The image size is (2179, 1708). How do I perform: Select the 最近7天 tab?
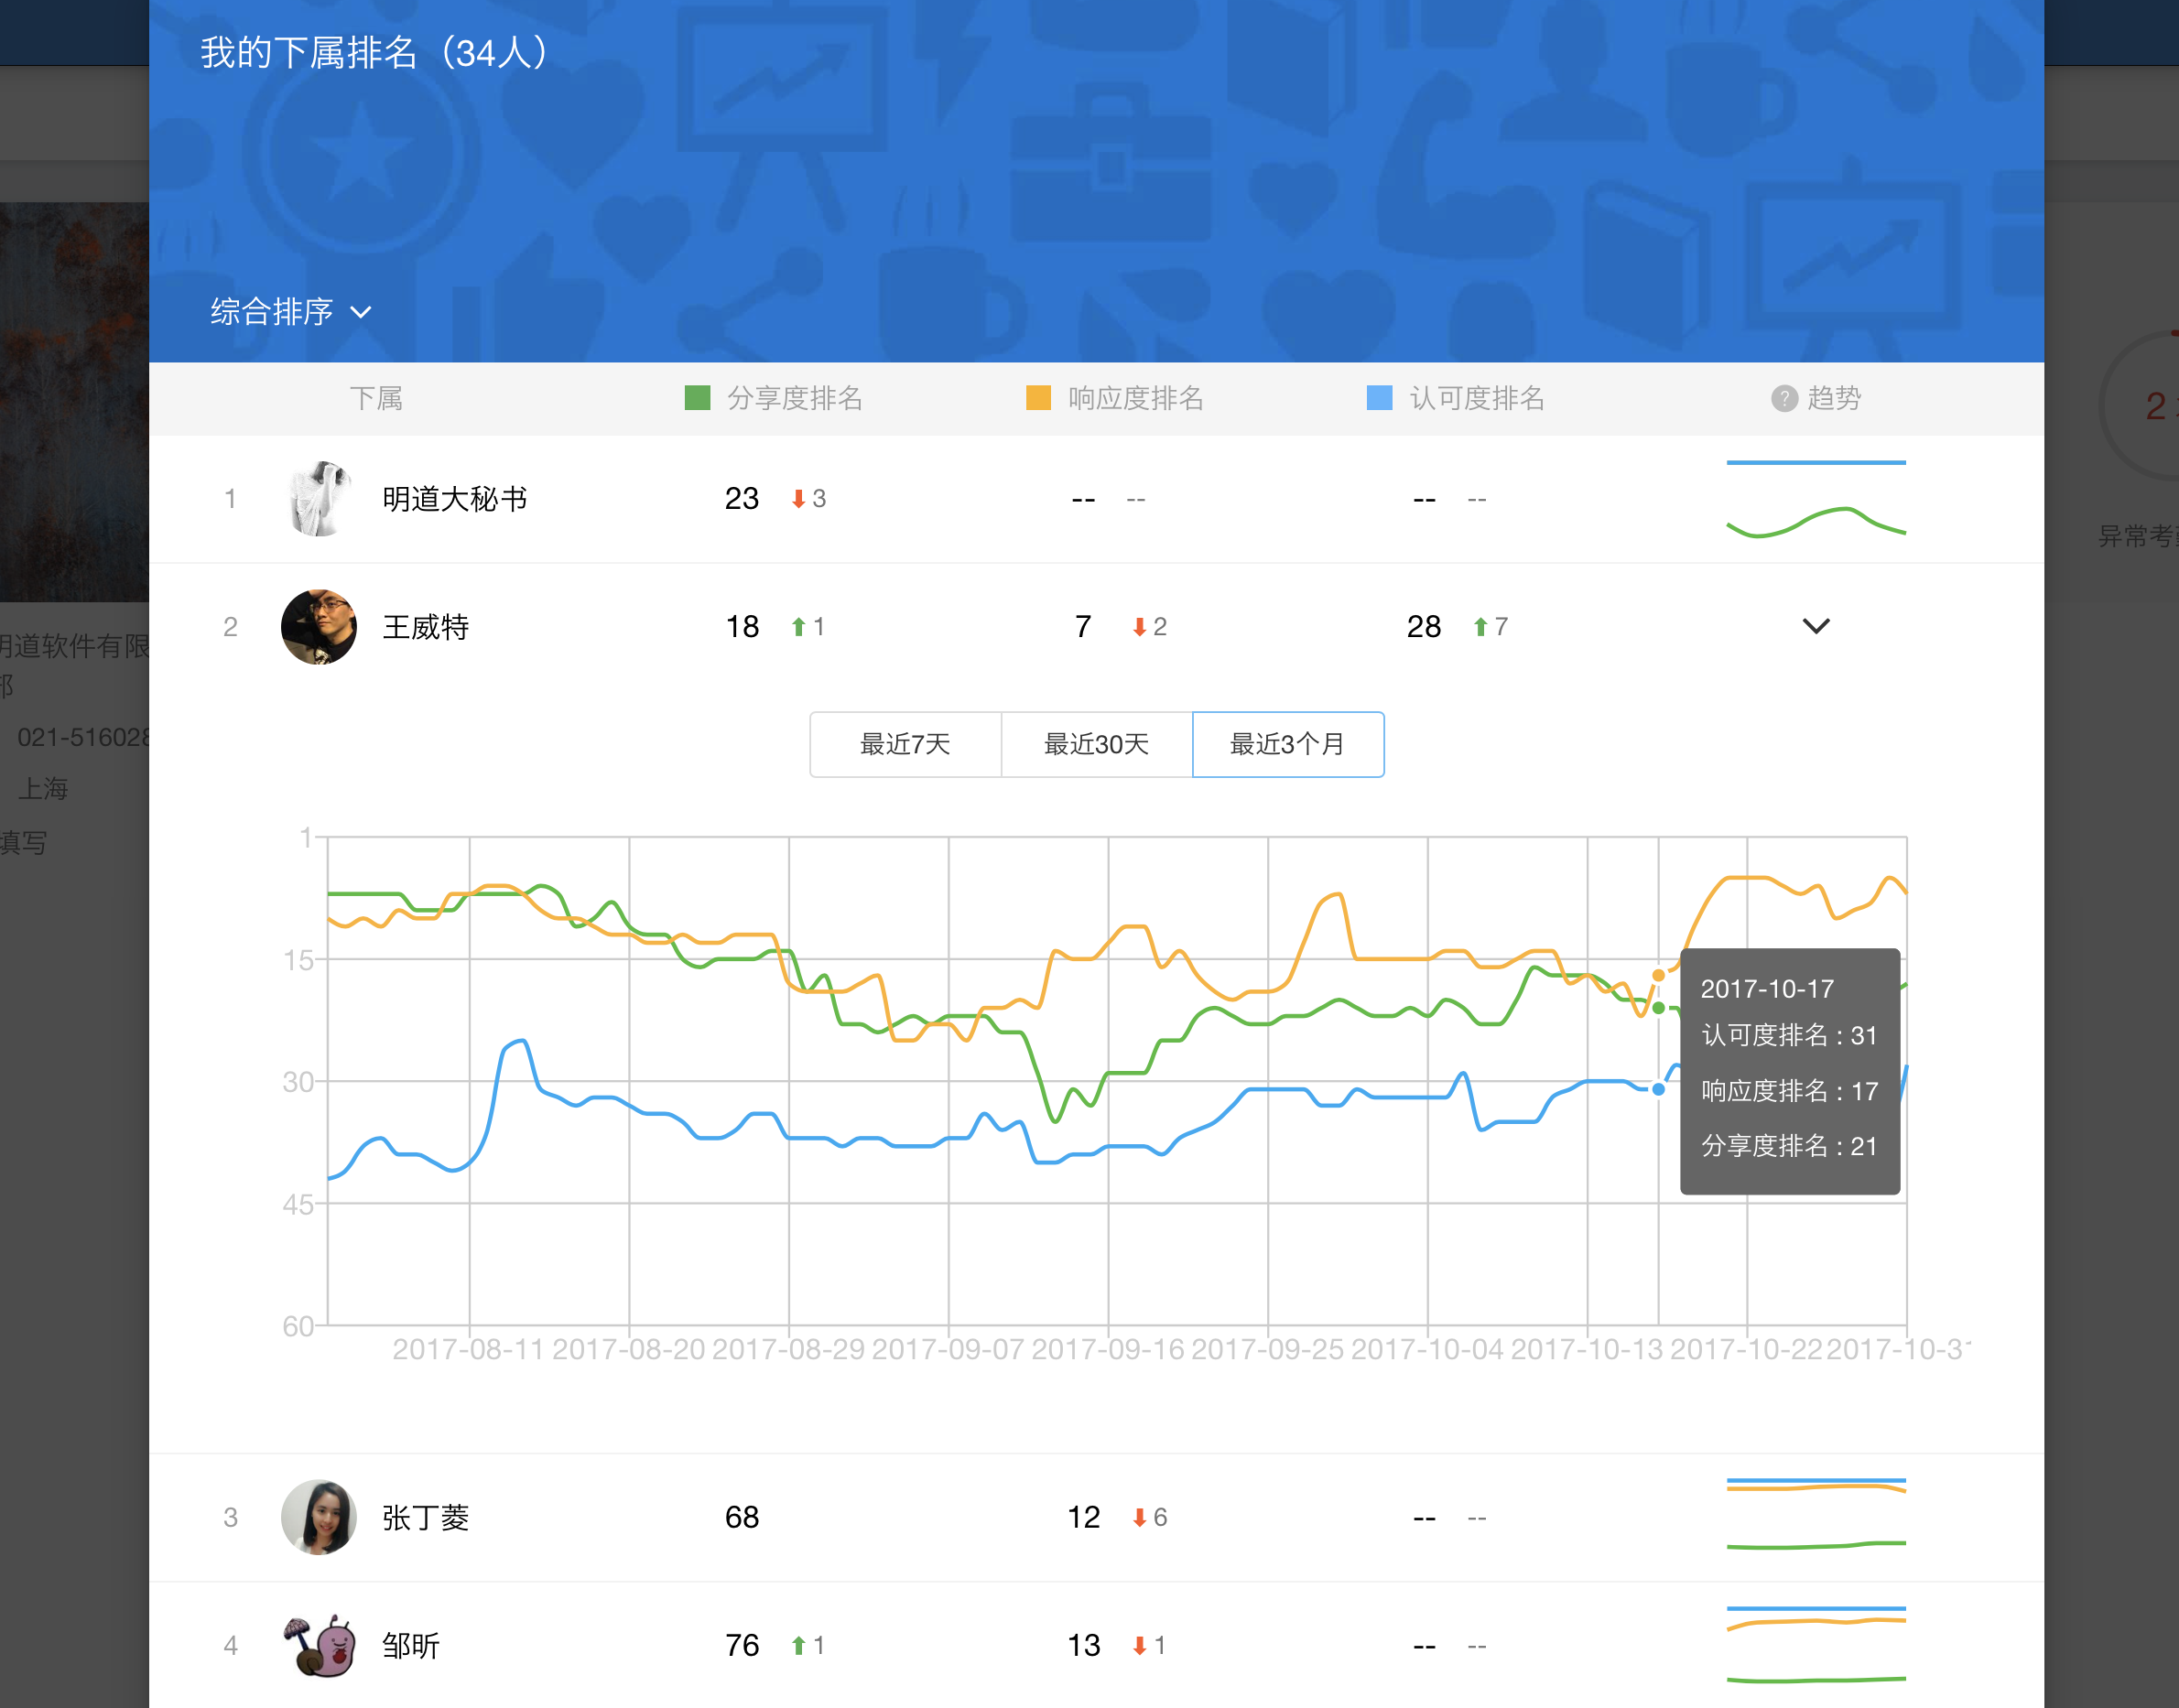[905, 744]
